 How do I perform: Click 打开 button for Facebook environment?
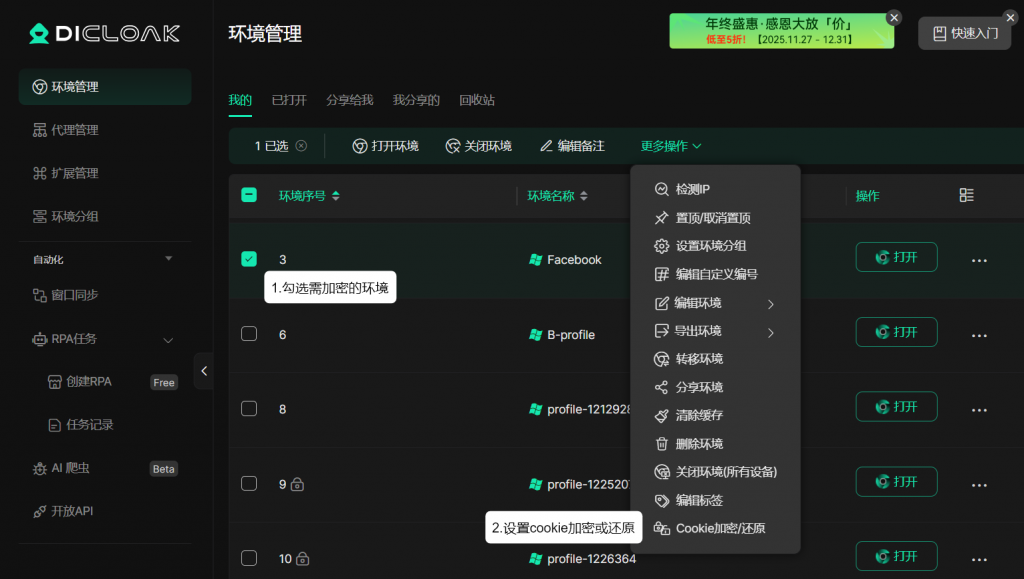[896, 257]
